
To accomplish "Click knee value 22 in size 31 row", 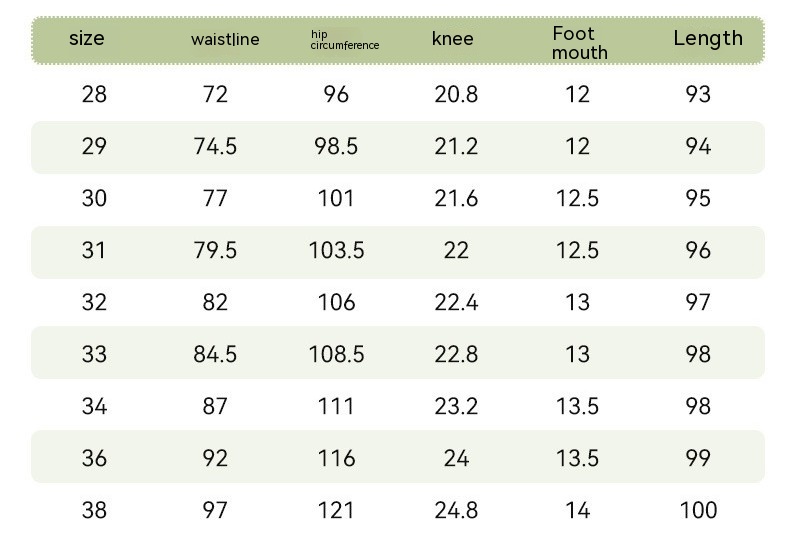I will tap(456, 251).
